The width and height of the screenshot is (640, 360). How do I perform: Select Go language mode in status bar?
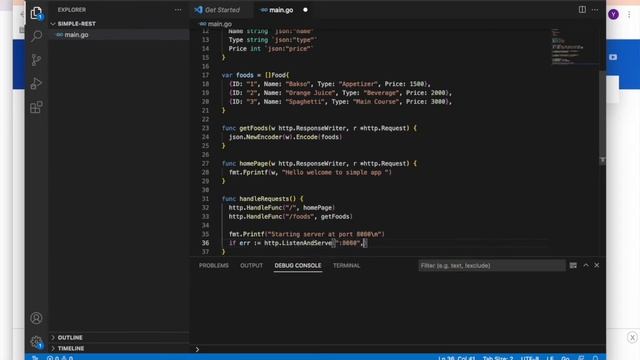(565, 358)
